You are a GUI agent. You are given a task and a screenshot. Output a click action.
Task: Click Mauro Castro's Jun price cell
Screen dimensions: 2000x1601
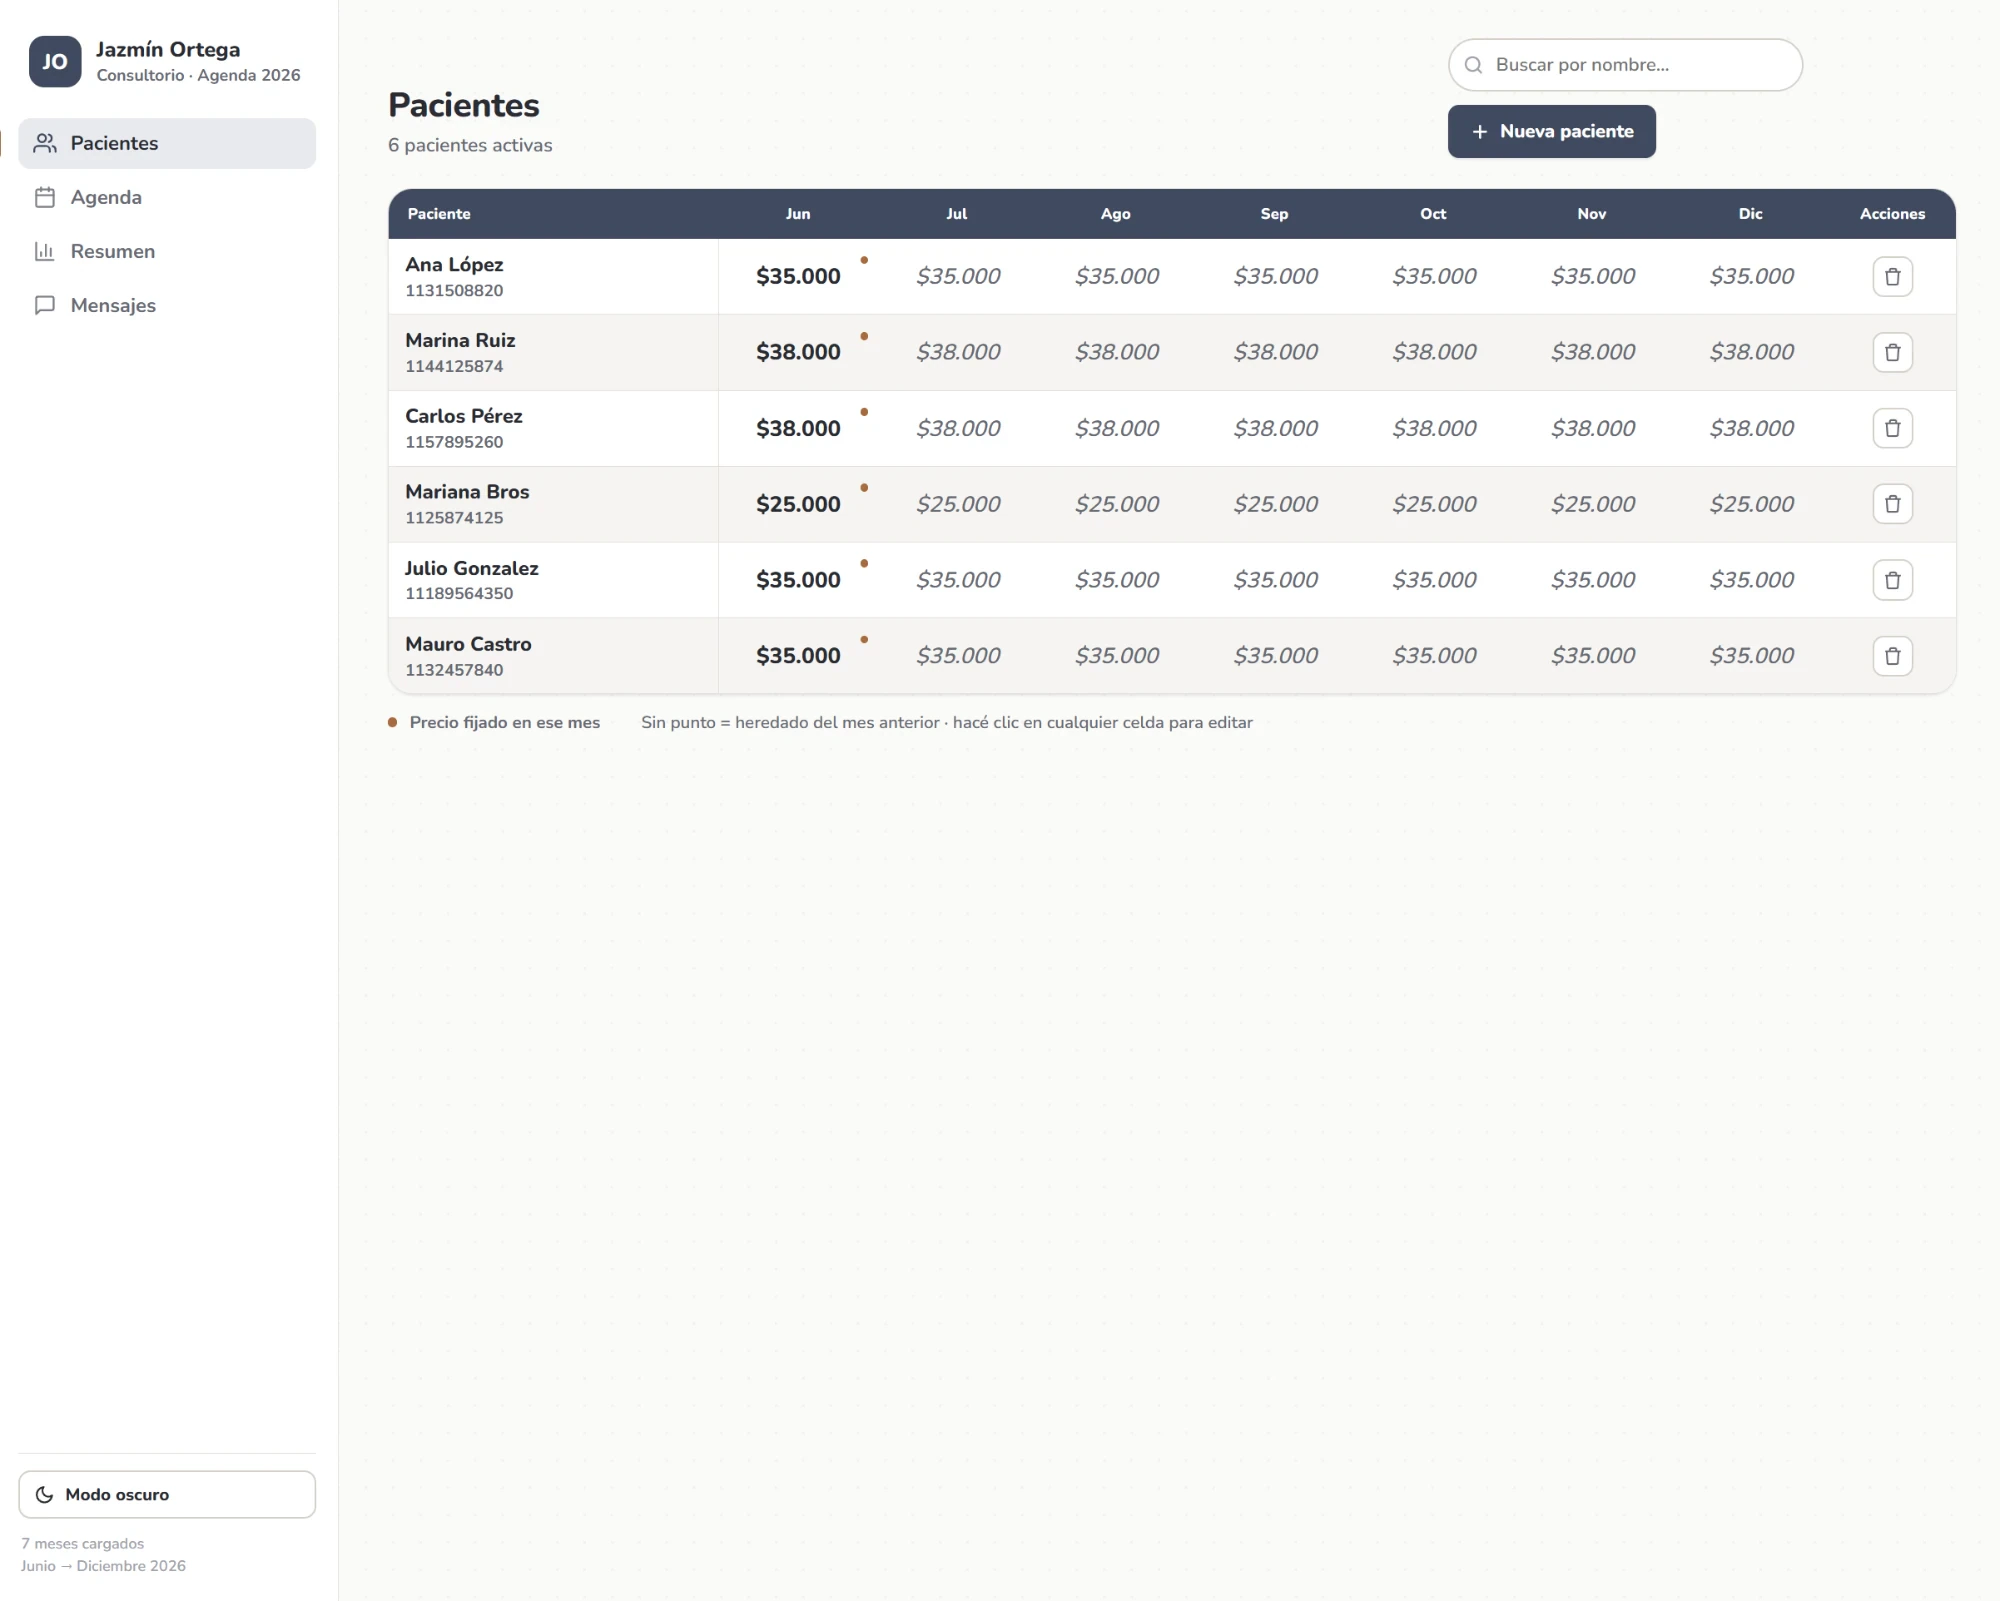pos(798,656)
